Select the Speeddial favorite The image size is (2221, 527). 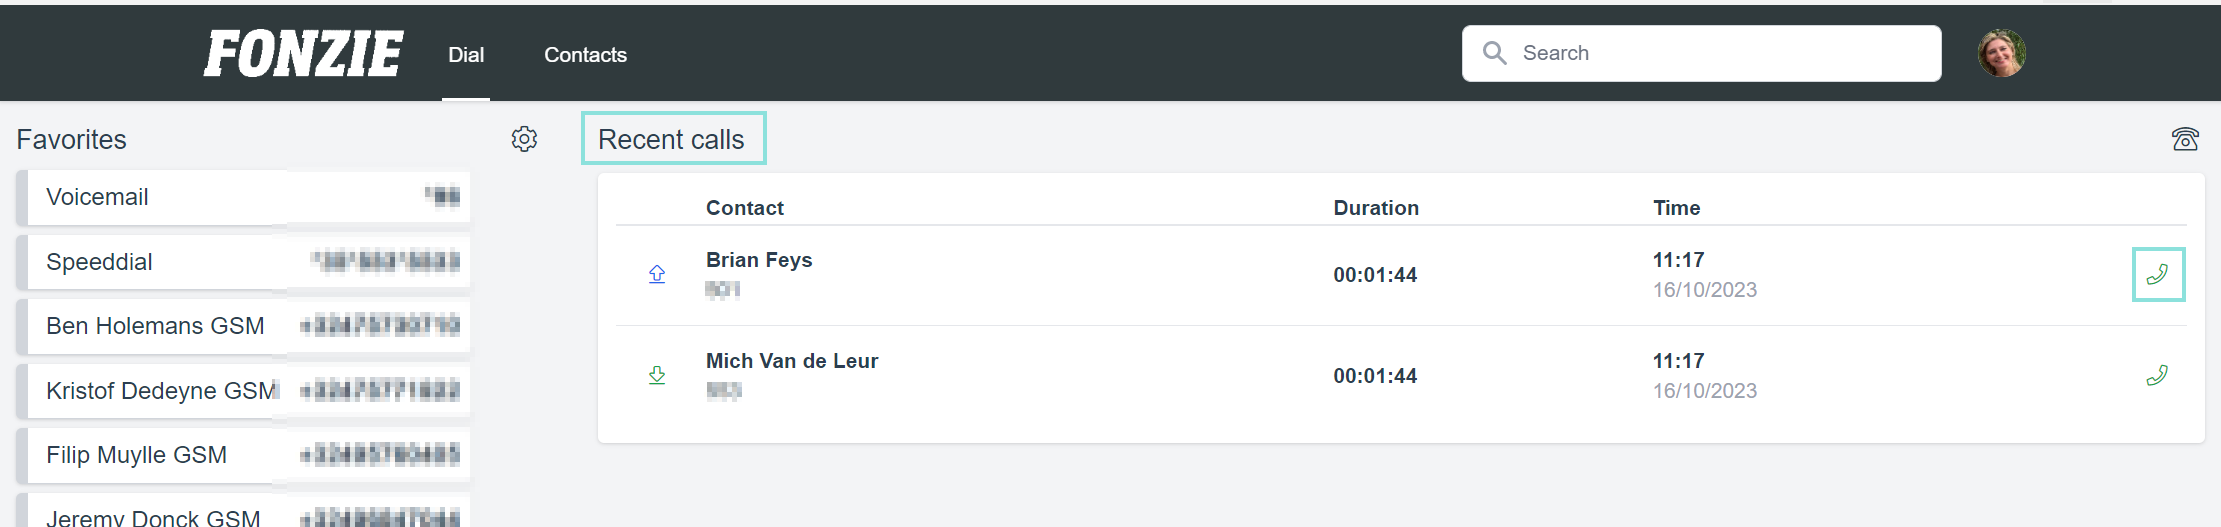(243, 262)
